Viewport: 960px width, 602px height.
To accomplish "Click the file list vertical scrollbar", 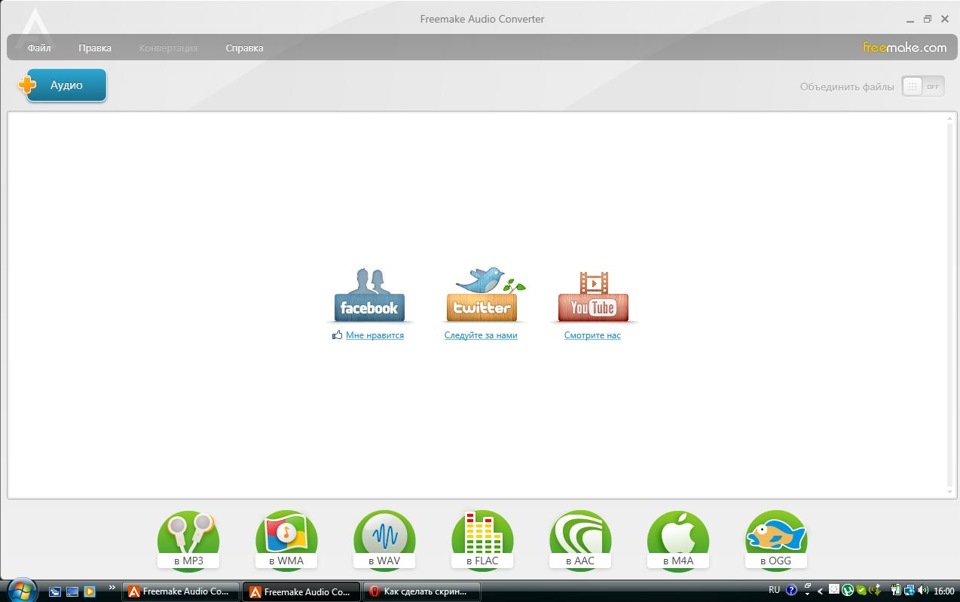I will tap(951, 305).
